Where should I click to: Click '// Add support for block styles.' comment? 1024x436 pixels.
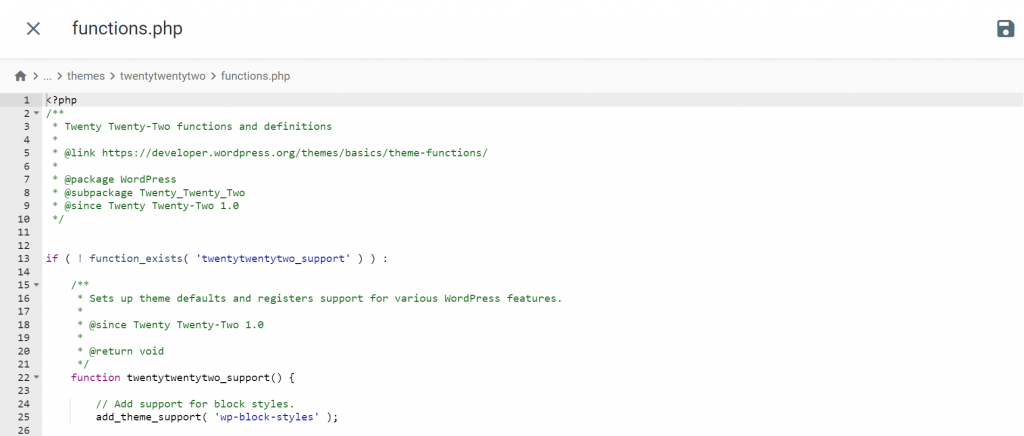195,404
